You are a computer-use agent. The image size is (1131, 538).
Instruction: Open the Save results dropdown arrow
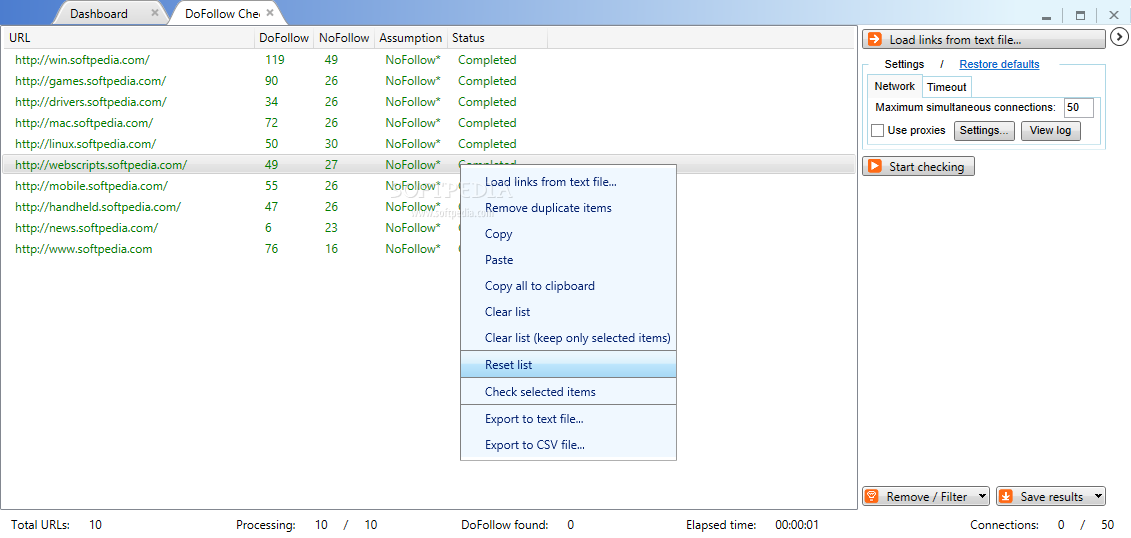(x=1097, y=496)
